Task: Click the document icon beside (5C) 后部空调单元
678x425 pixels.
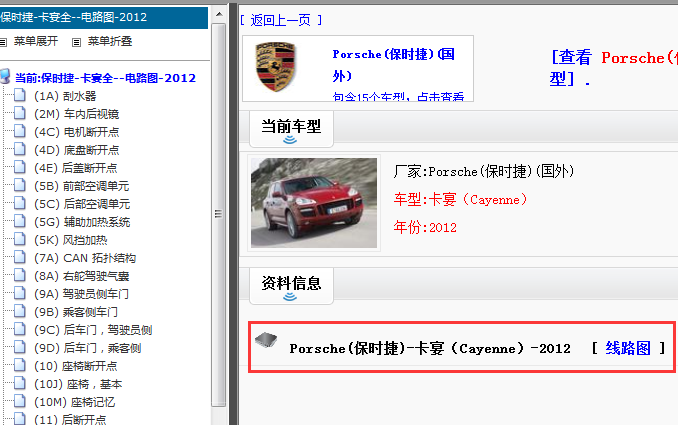Action: tap(19, 203)
